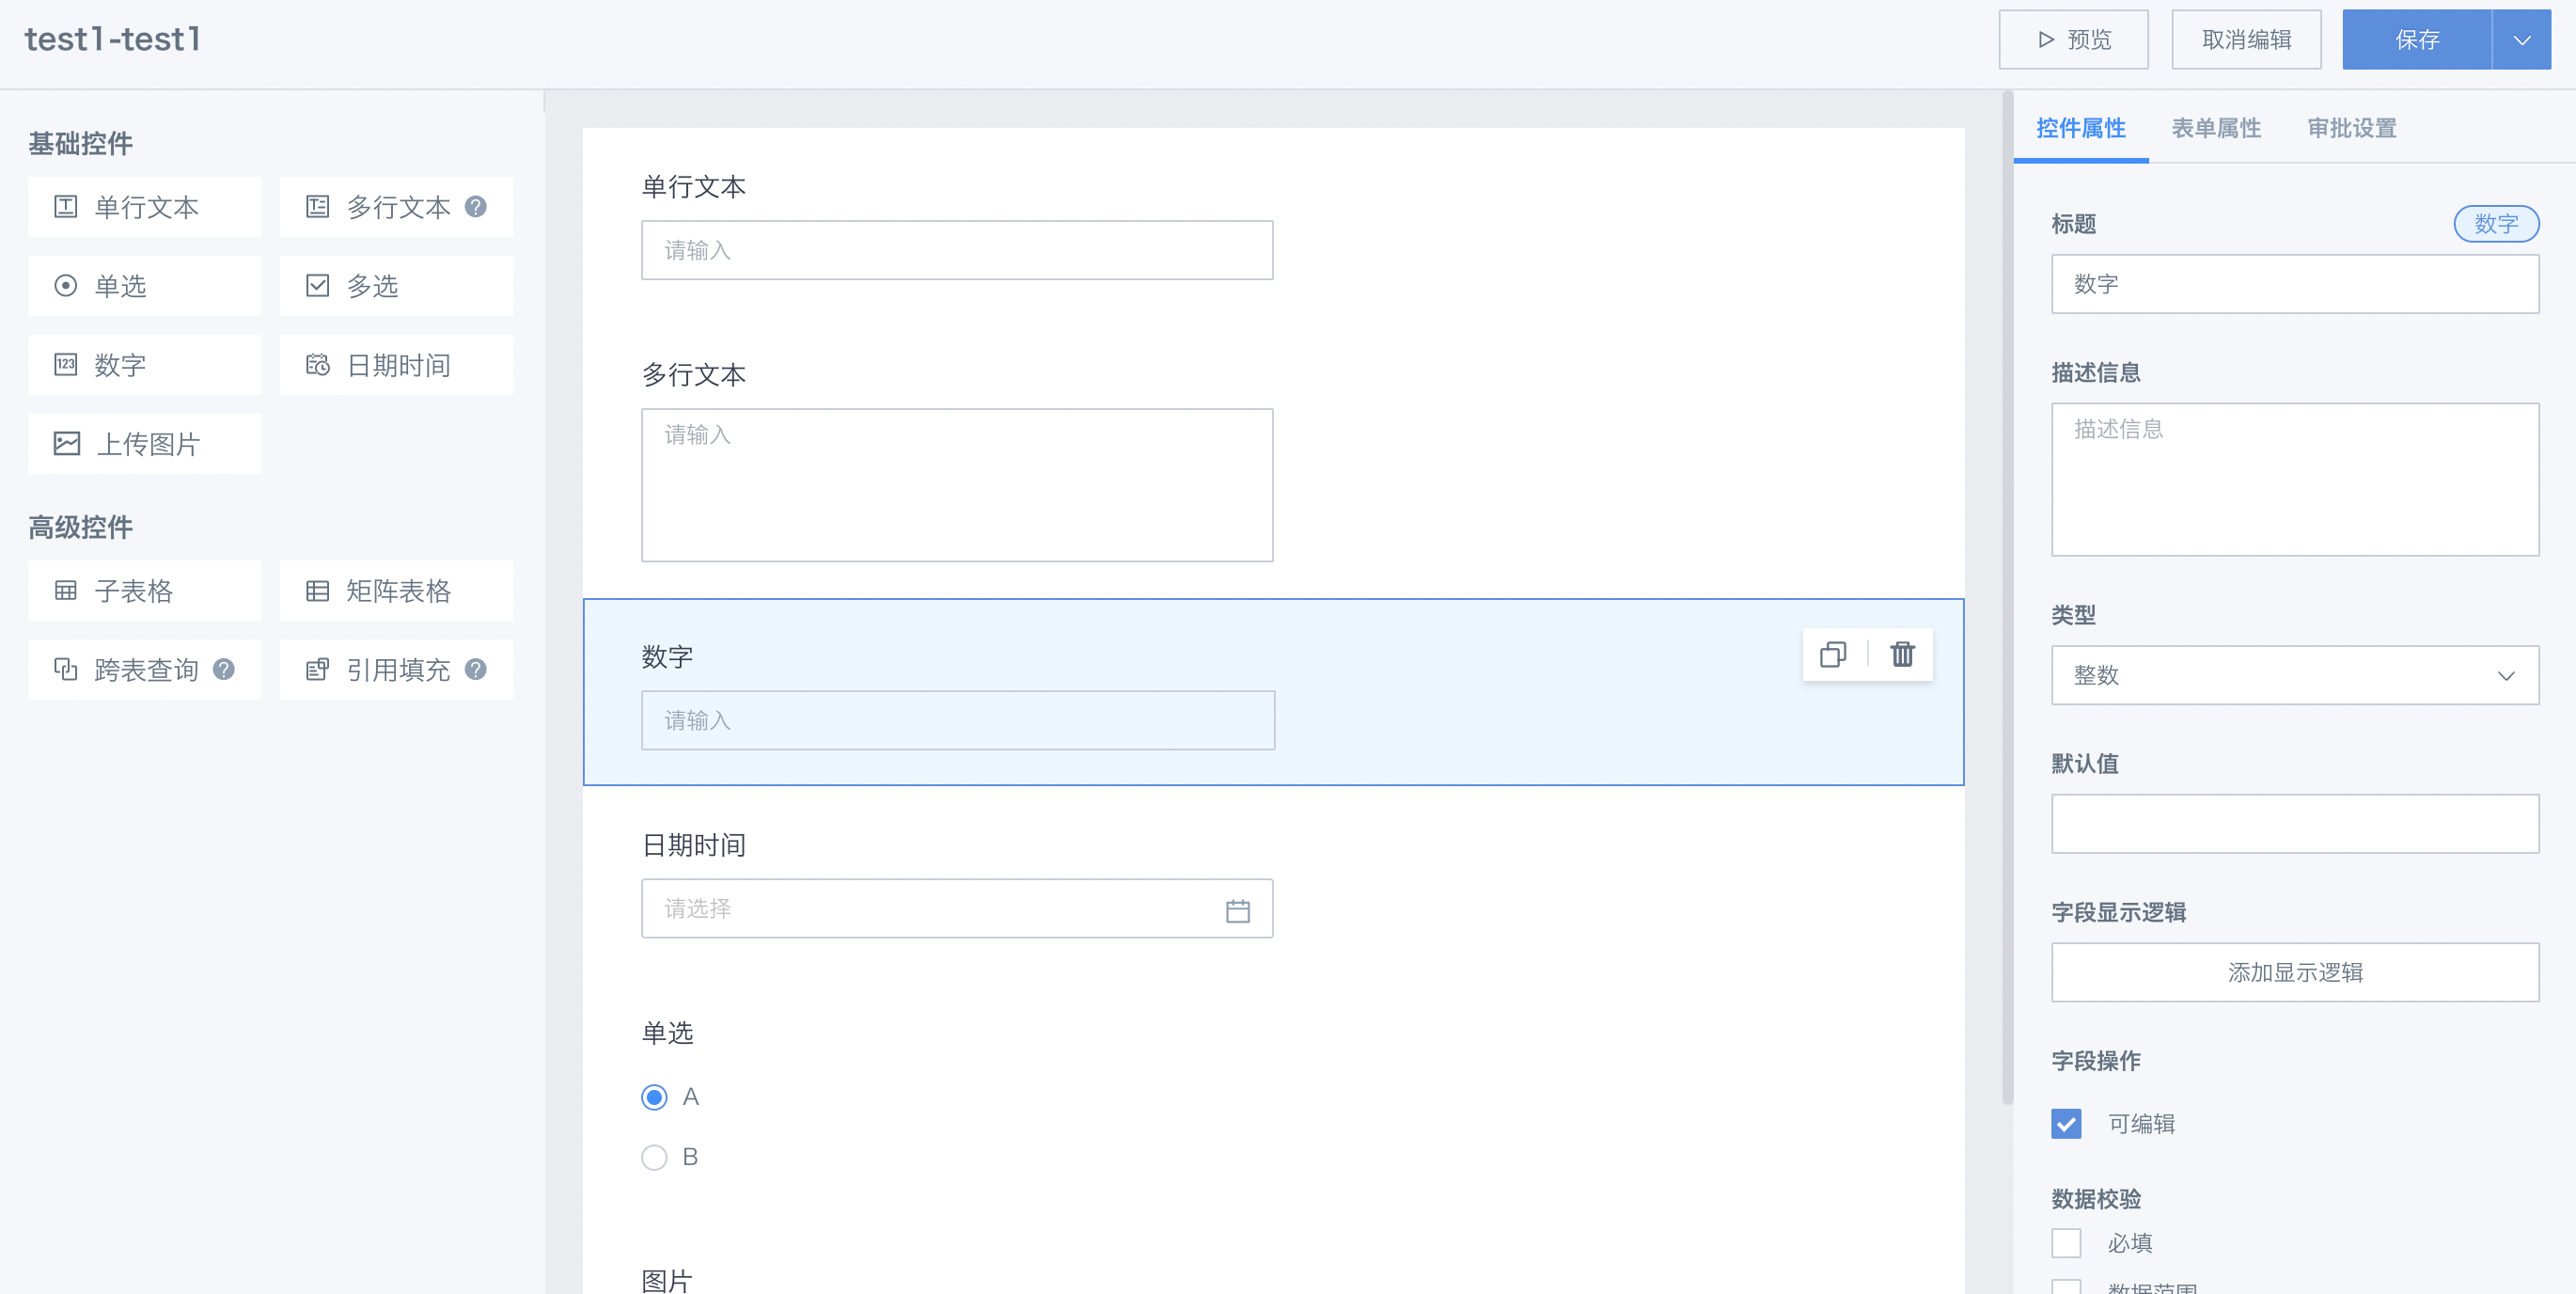This screenshot has height=1294, width=2576.
Task: Delete the selected 数字 field with trash icon
Action: [1902, 654]
